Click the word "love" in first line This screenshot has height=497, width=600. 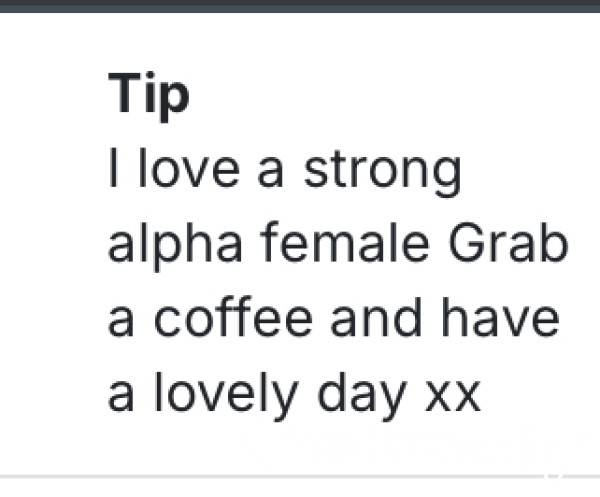click(x=189, y=168)
